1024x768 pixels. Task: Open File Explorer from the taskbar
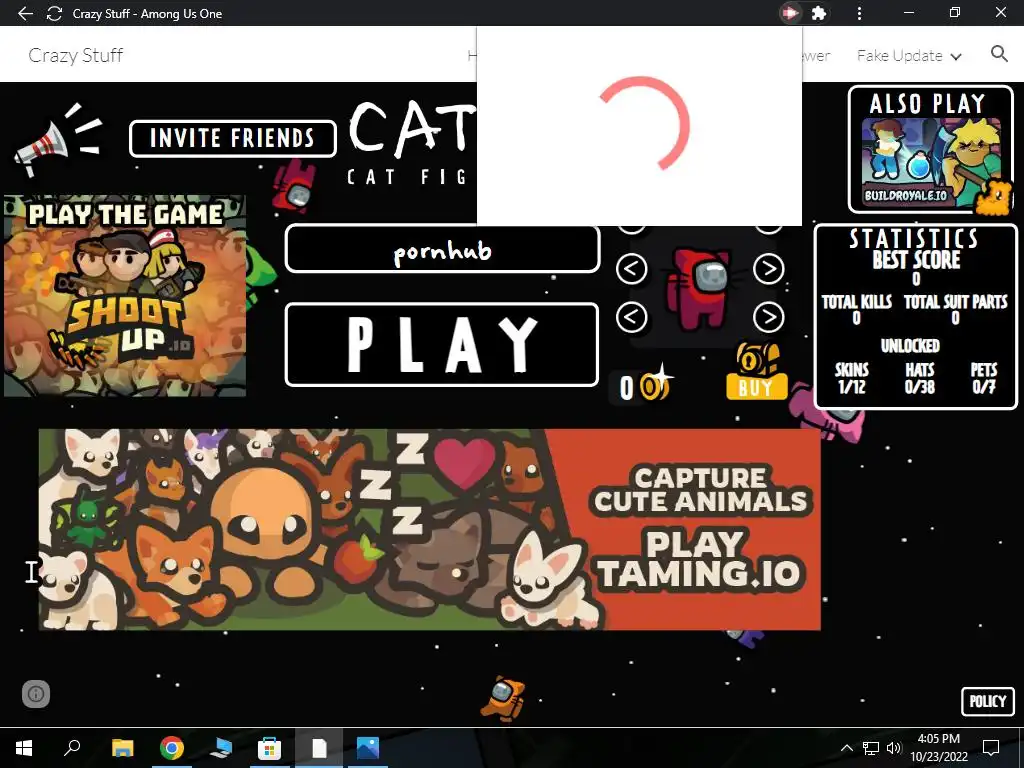(x=122, y=748)
